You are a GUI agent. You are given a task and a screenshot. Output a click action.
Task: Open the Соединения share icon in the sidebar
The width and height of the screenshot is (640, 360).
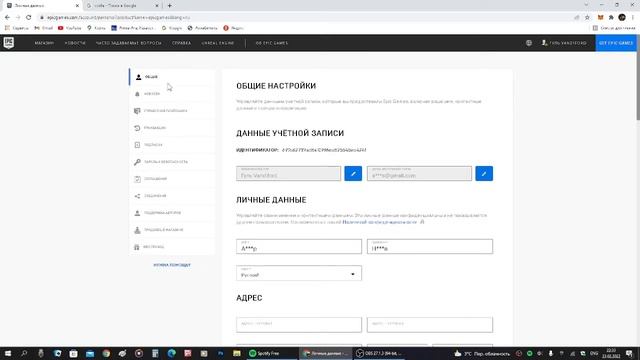(x=137, y=196)
